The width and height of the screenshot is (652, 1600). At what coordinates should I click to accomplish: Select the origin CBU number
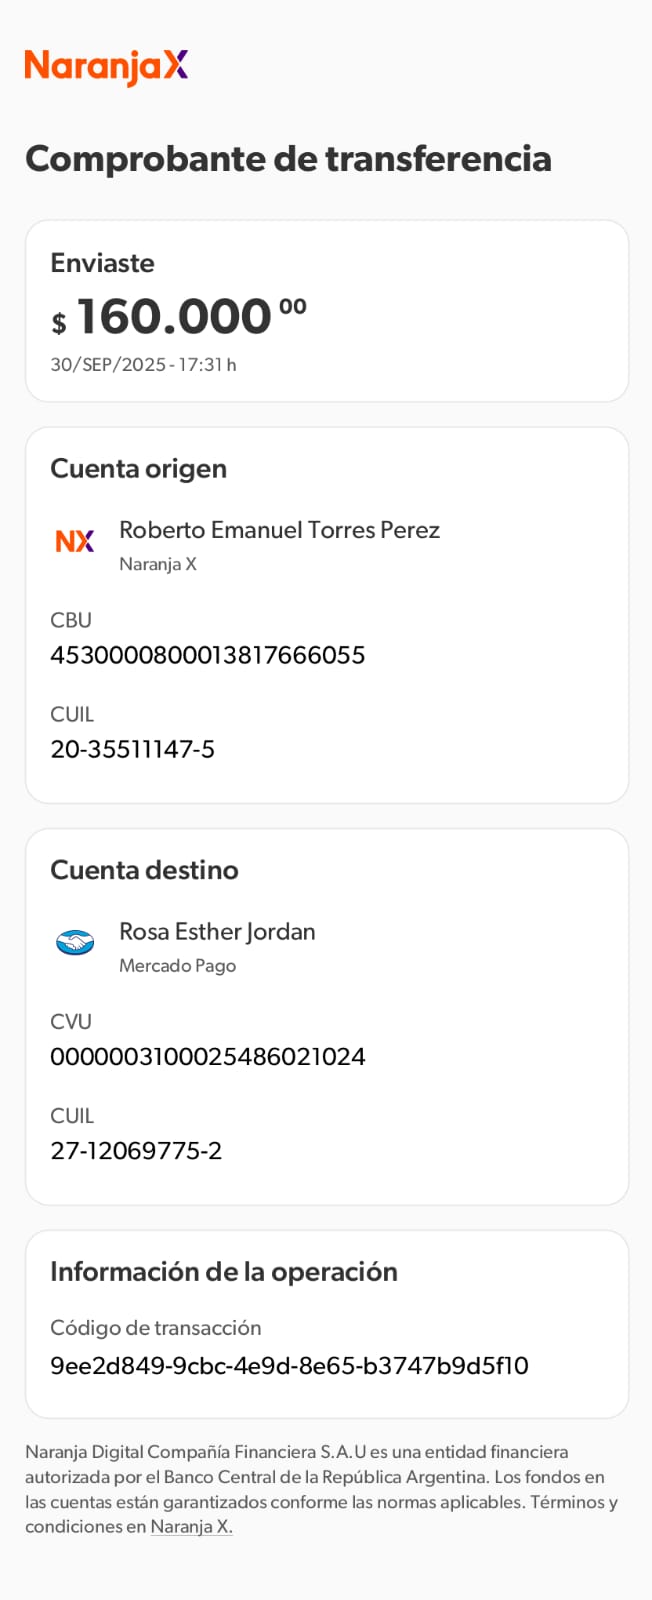click(x=207, y=655)
